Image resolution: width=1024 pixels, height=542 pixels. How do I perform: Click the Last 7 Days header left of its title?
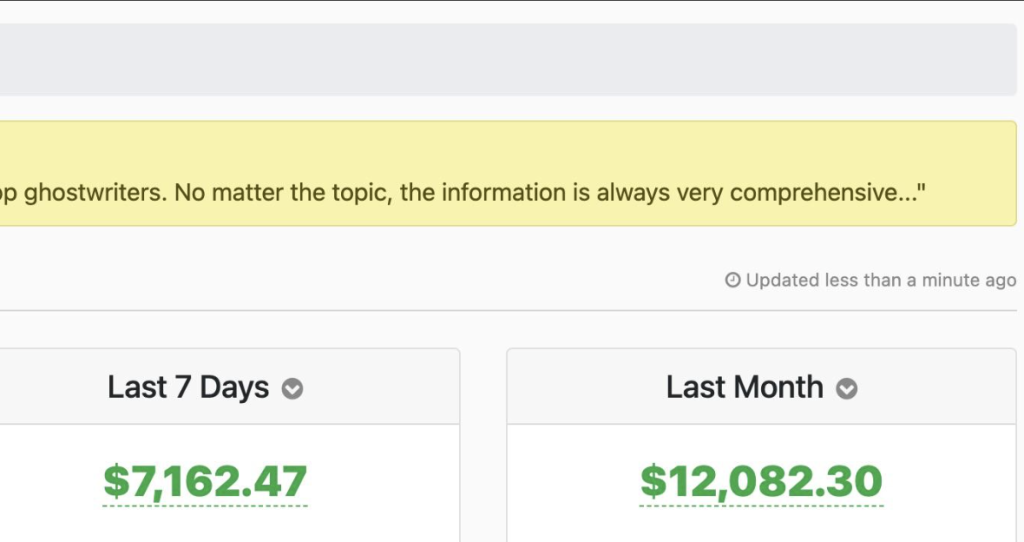click(x=50, y=388)
